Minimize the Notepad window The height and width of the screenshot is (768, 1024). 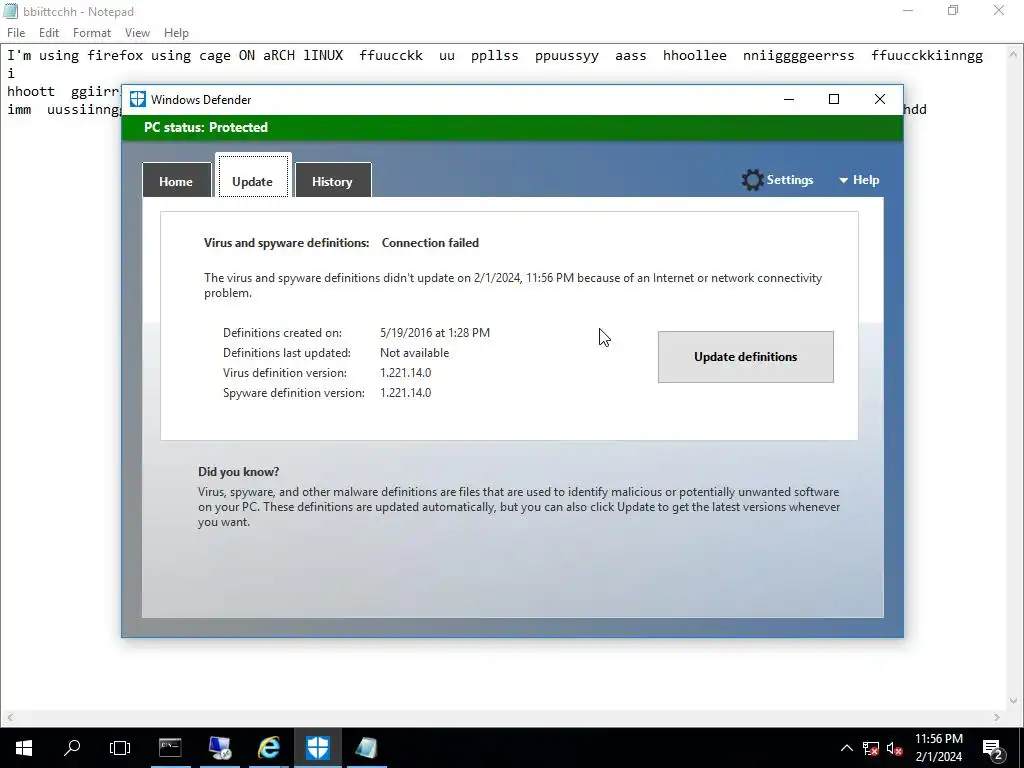(908, 10)
